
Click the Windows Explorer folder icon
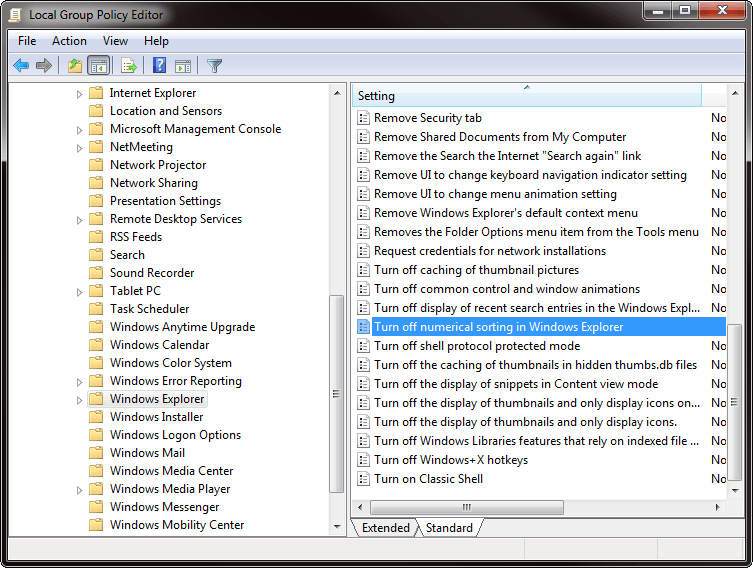pyautogui.click(x=96, y=399)
